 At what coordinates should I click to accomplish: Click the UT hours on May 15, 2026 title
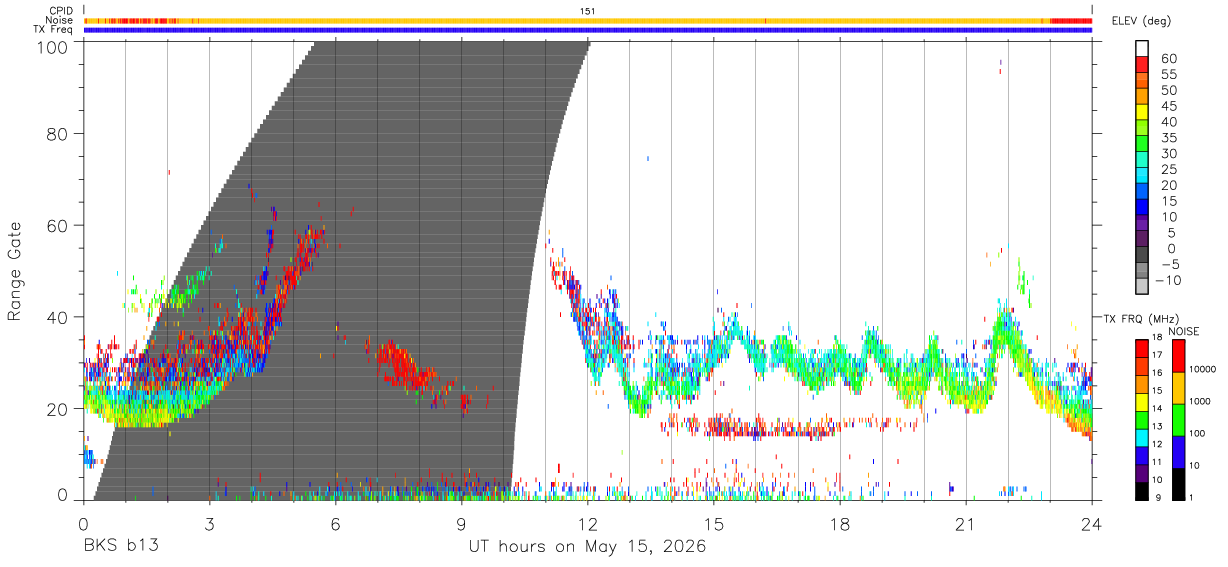587,547
